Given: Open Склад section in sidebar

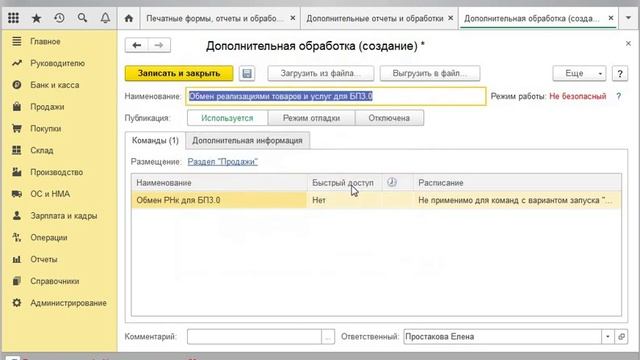Looking at the screenshot, I should point(42,150).
